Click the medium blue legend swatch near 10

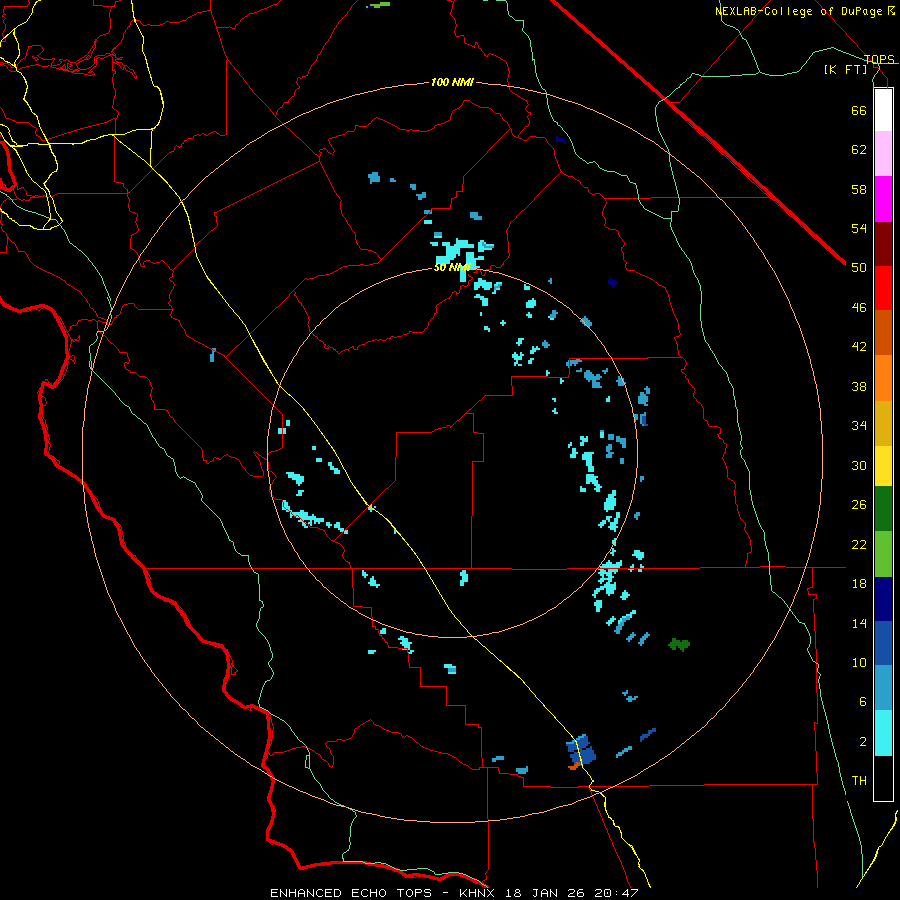[x=883, y=643]
